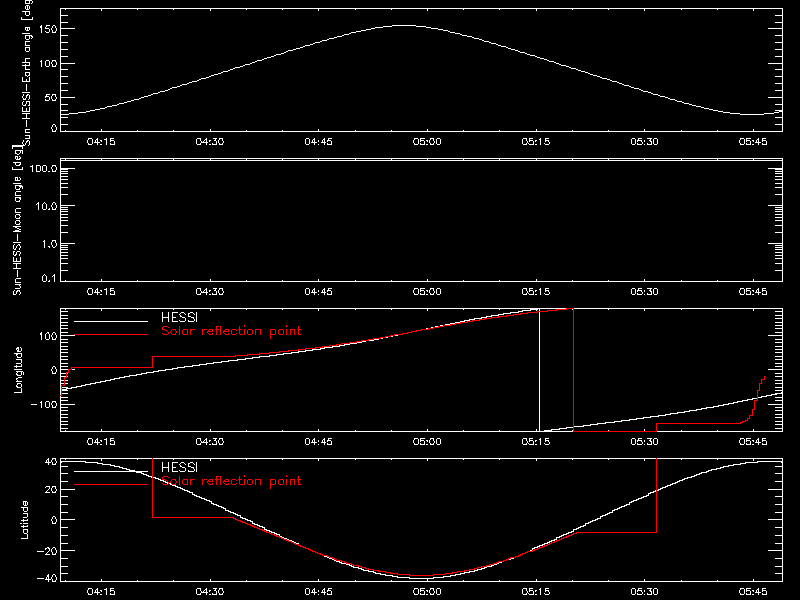Click the -40 tick label on Latitude plot
800x600 pixels.
click(x=47, y=579)
